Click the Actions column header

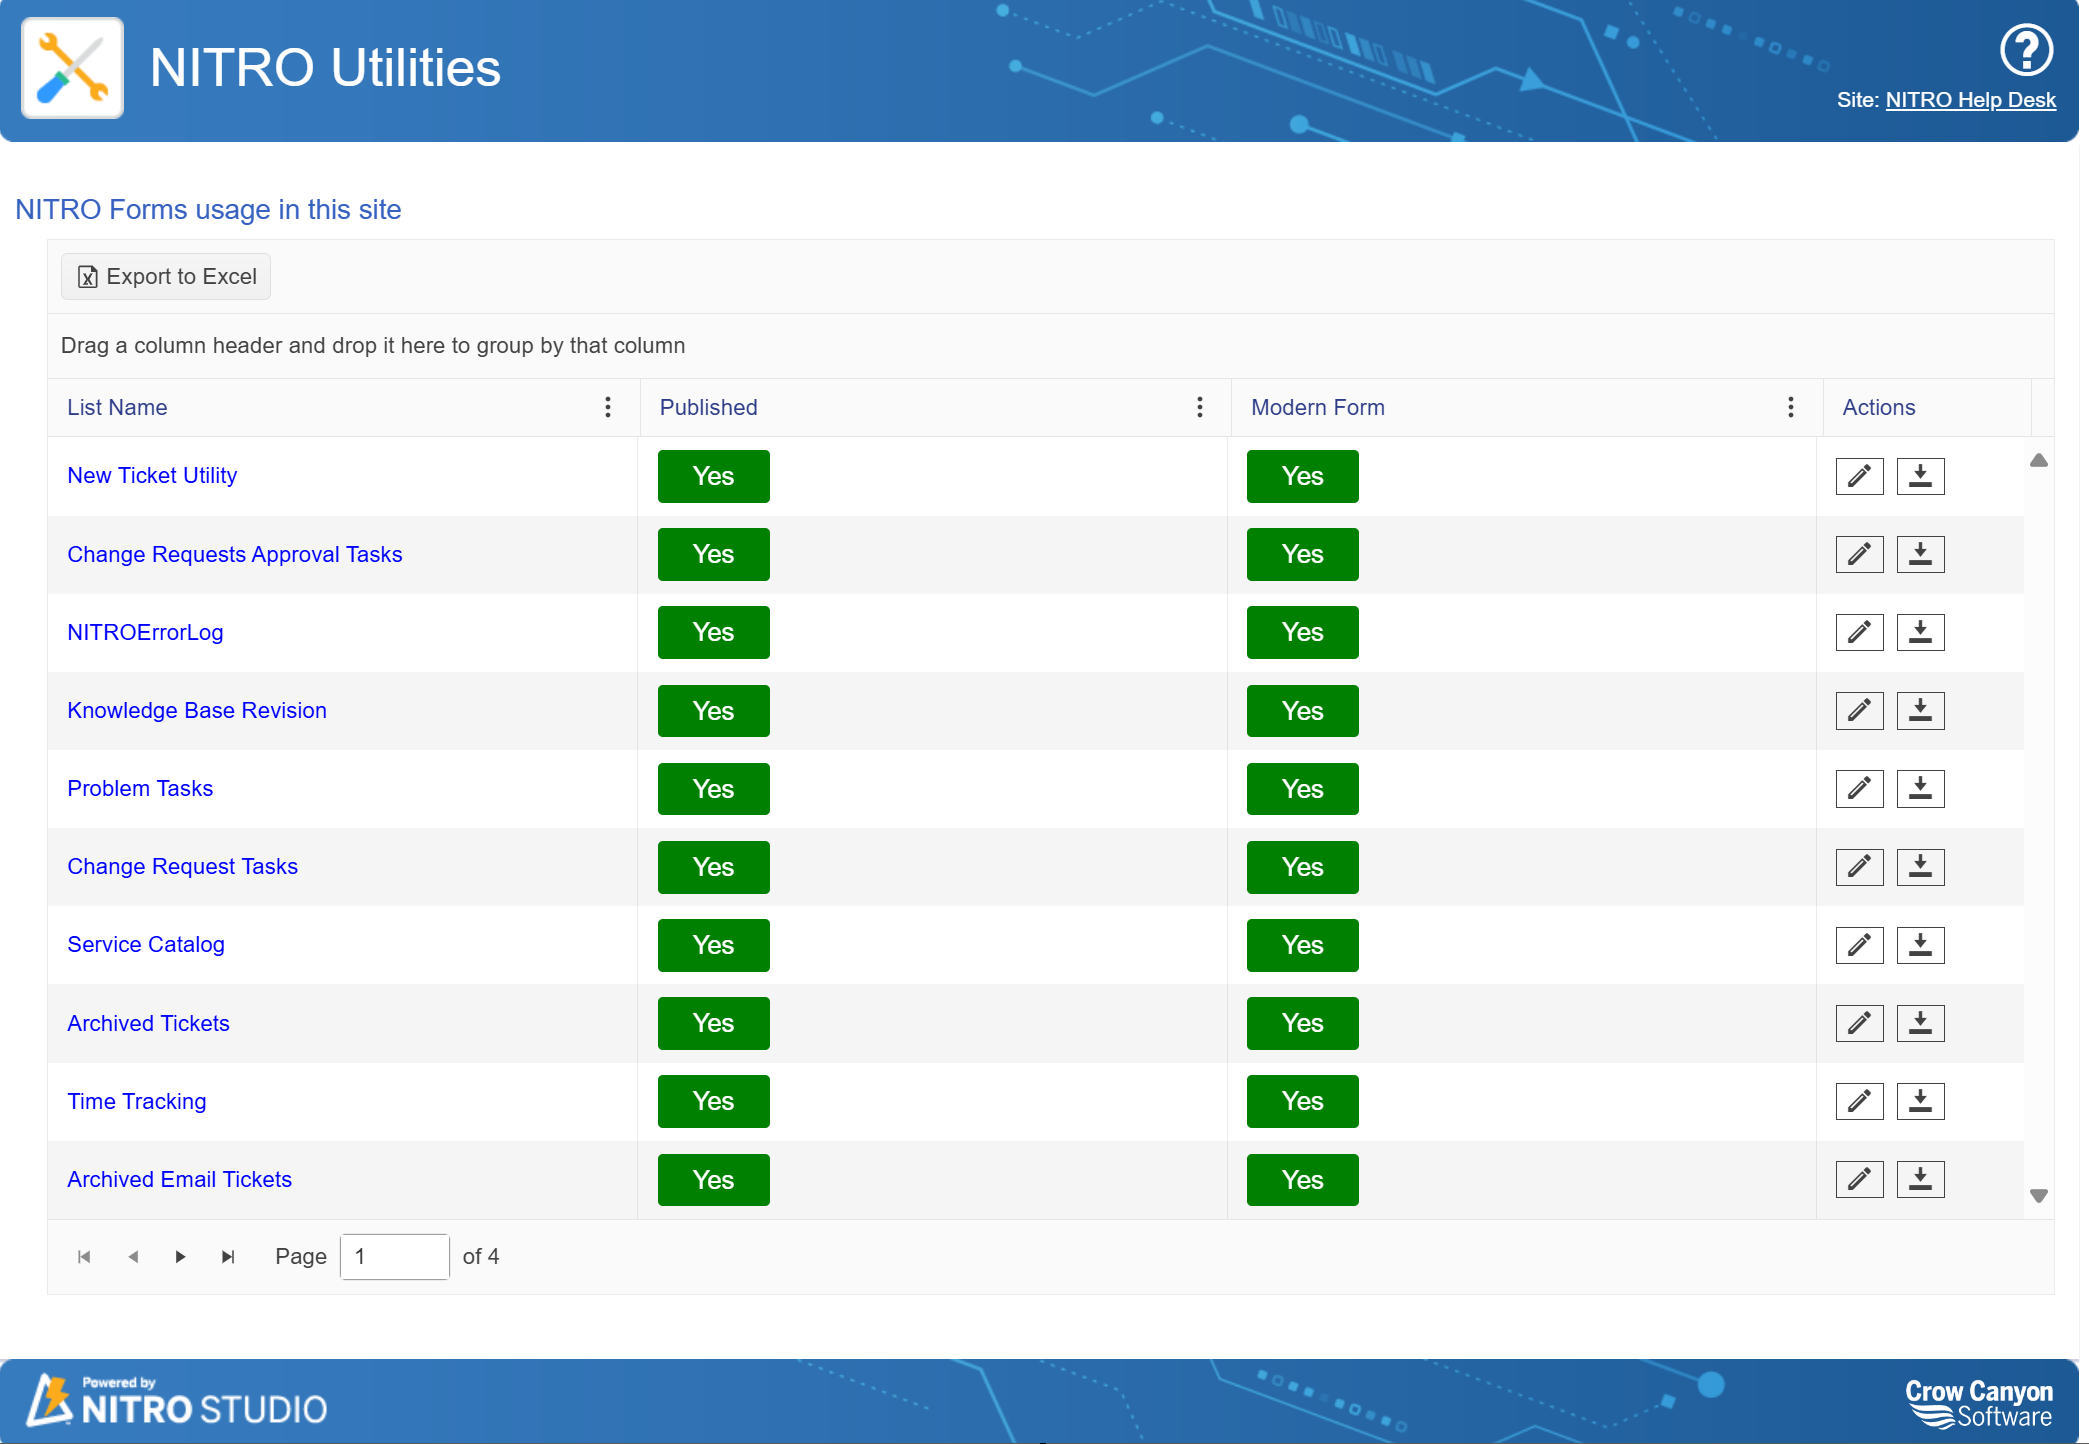pos(1878,407)
